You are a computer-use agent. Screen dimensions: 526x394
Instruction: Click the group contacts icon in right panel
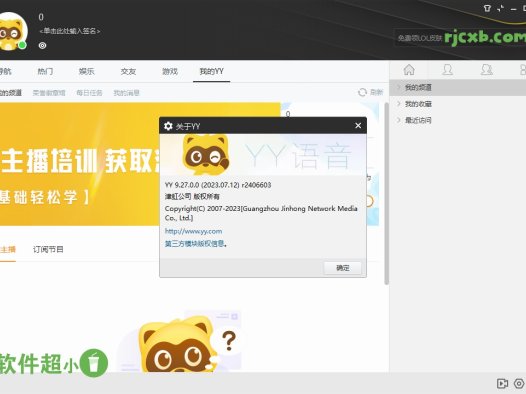point(486,70)
